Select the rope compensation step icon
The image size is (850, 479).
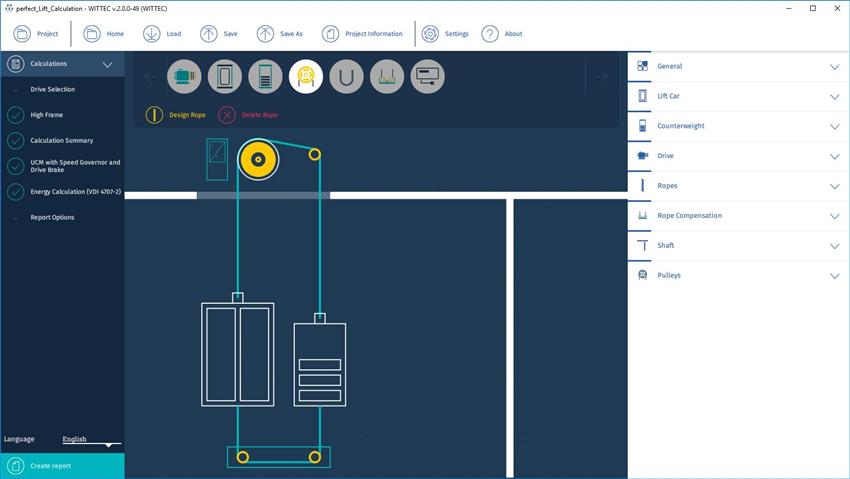click(387, 76)
